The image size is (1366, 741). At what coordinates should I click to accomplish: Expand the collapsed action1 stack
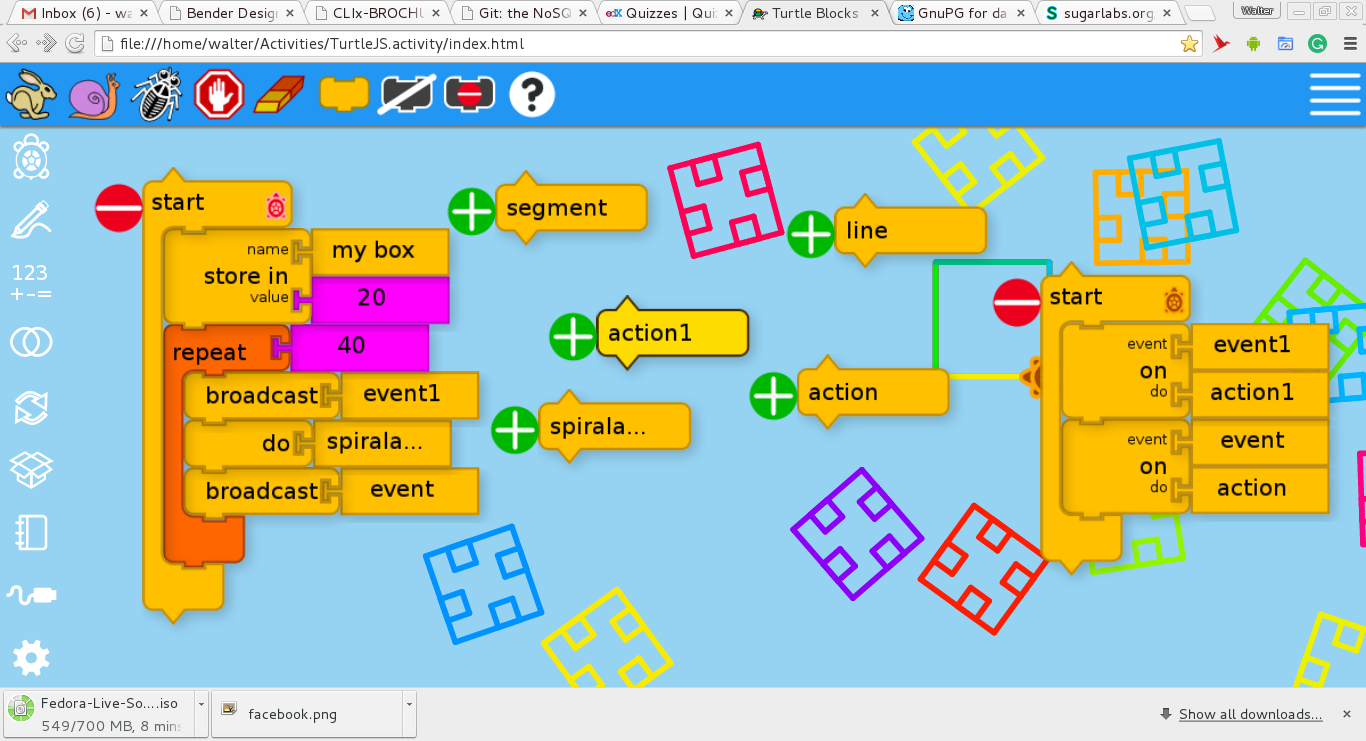[x=574, y=336]
